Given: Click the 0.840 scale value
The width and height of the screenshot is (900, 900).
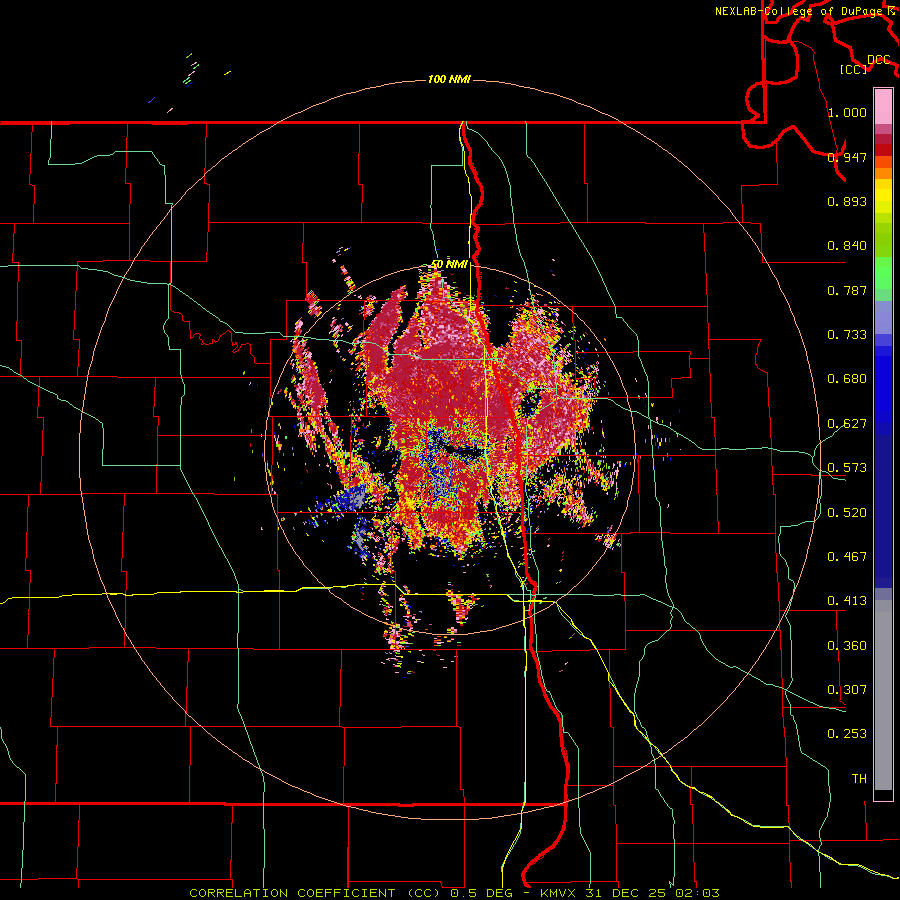Looking at the screenshot, I should [x=847, y=246].
